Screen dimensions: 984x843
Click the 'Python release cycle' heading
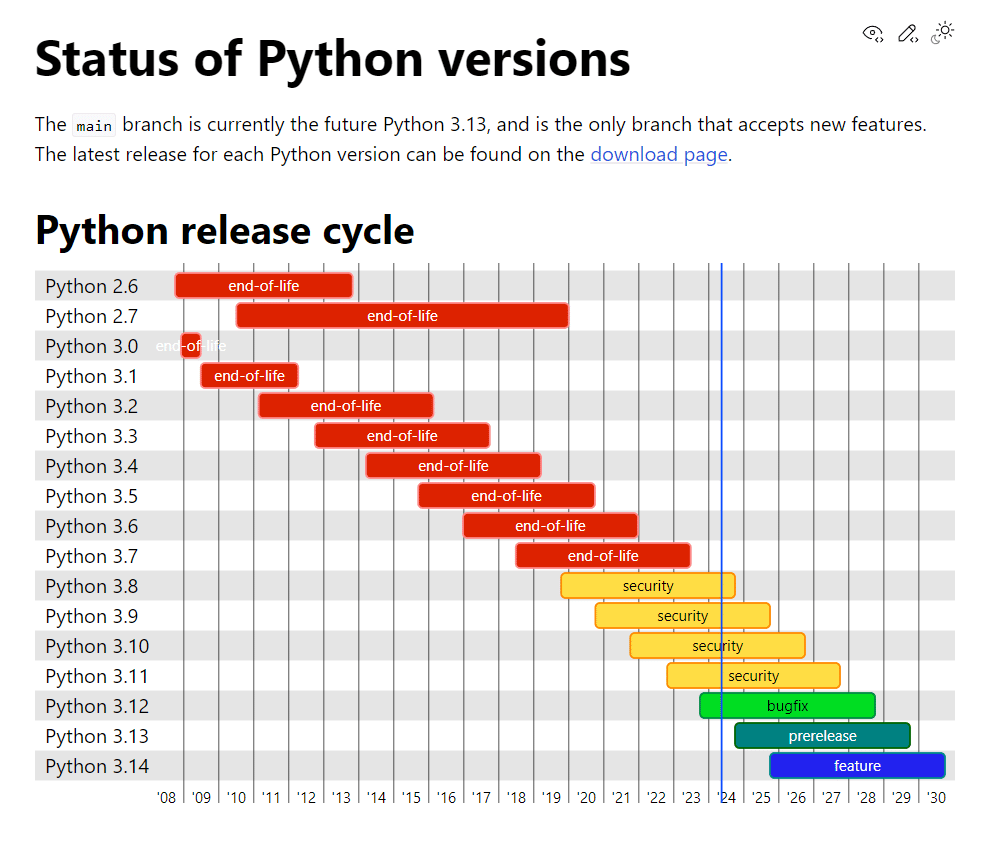[x=225, y=230]
